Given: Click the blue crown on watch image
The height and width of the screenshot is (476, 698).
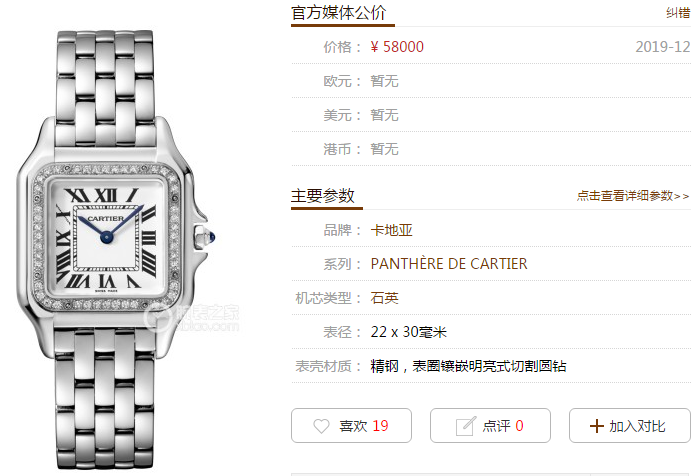Looking at the screenshot, I should click(x=211, y=237).
